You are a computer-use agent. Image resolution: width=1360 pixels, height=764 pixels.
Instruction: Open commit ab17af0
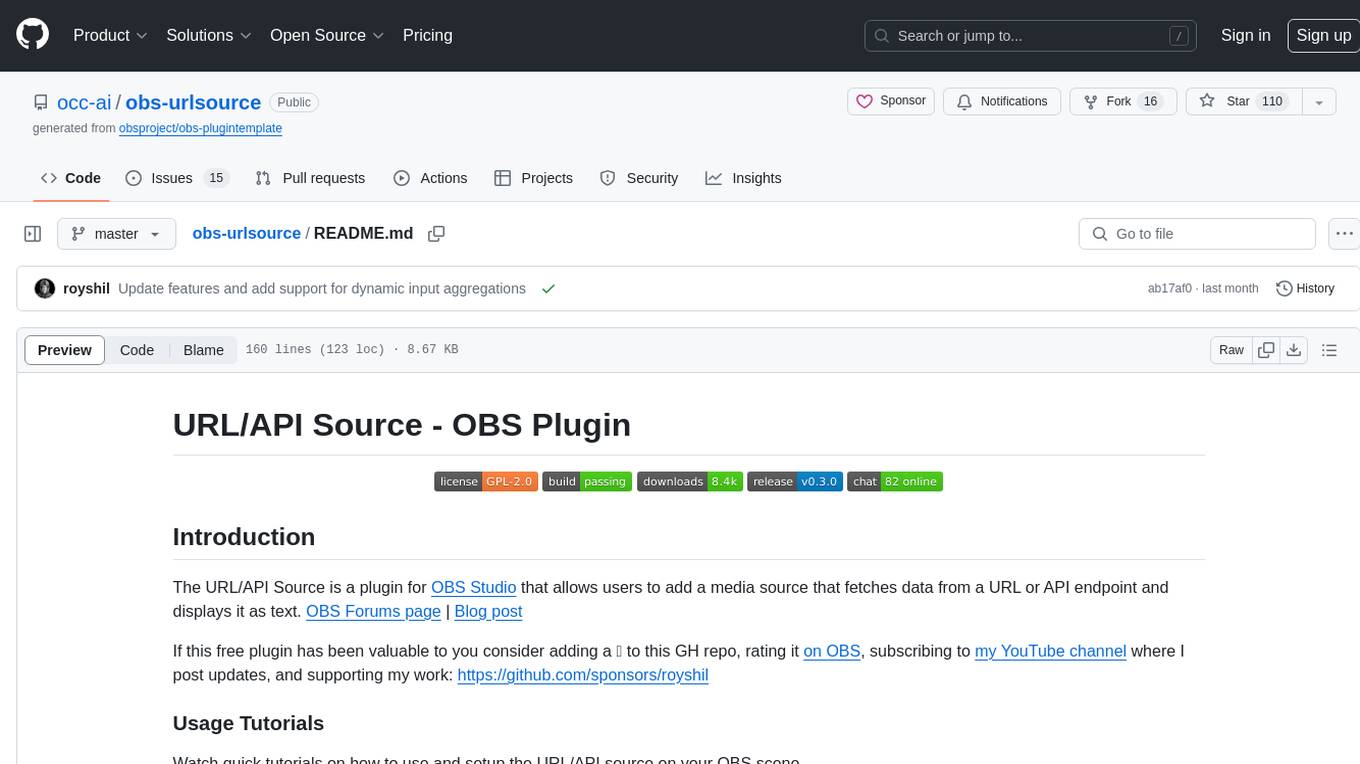coord(1170,288)
